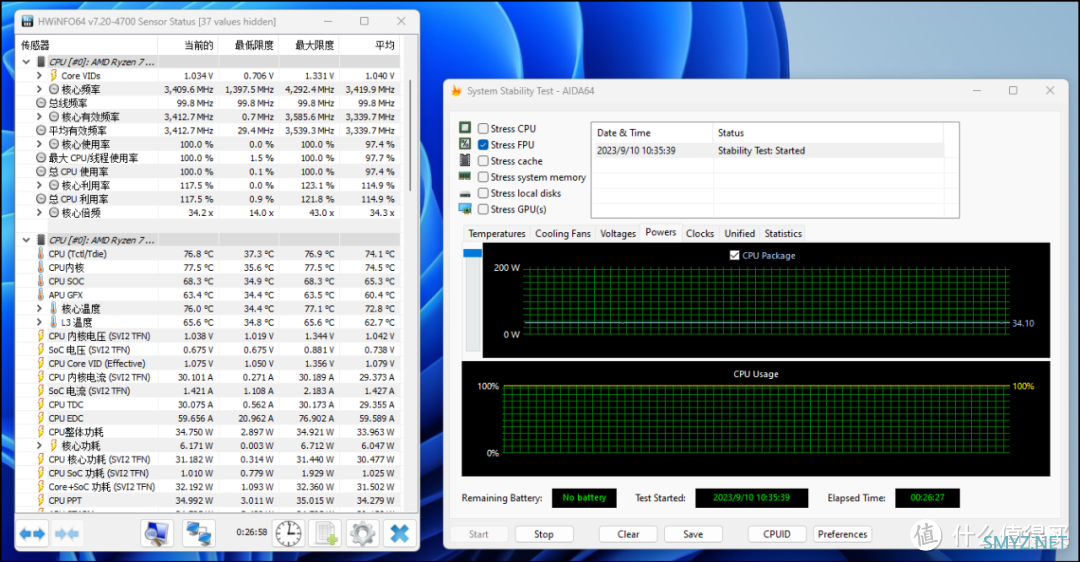This screenshot has height=562, width=1080.
Task: Open the Voltages tab
Action: tap(618, 233)
